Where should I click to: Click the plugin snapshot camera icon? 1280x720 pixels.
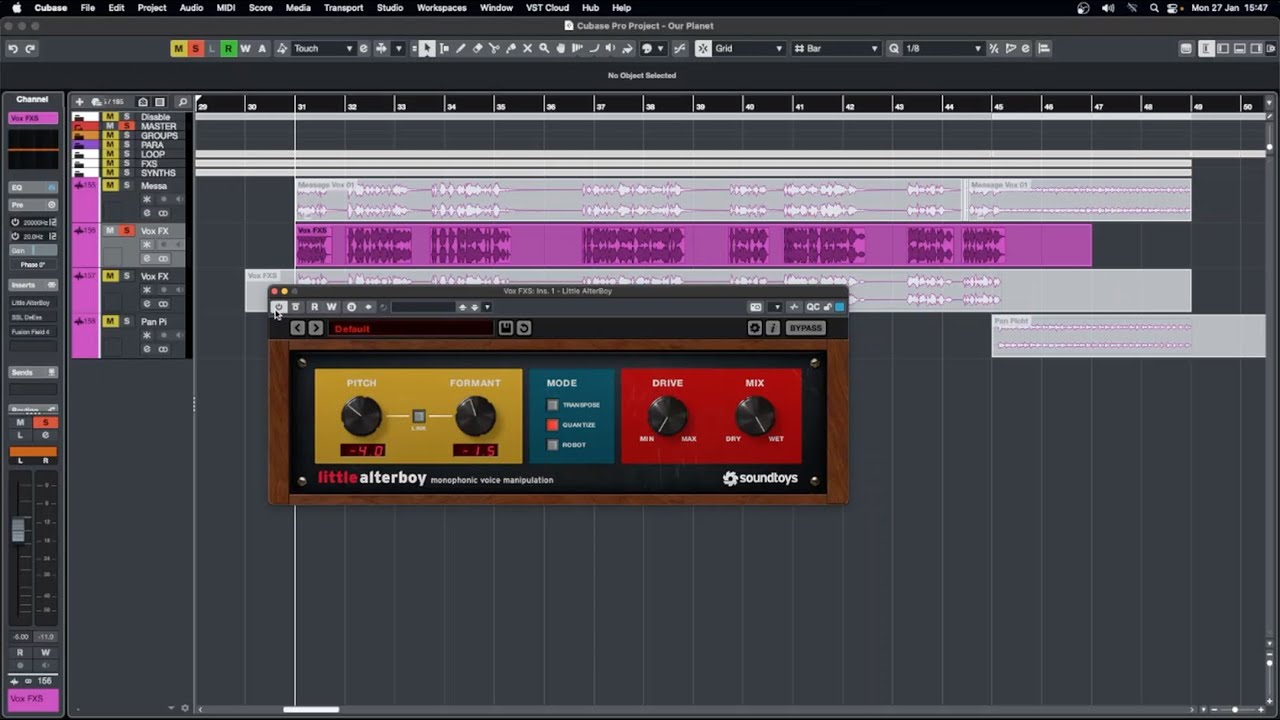756,307
